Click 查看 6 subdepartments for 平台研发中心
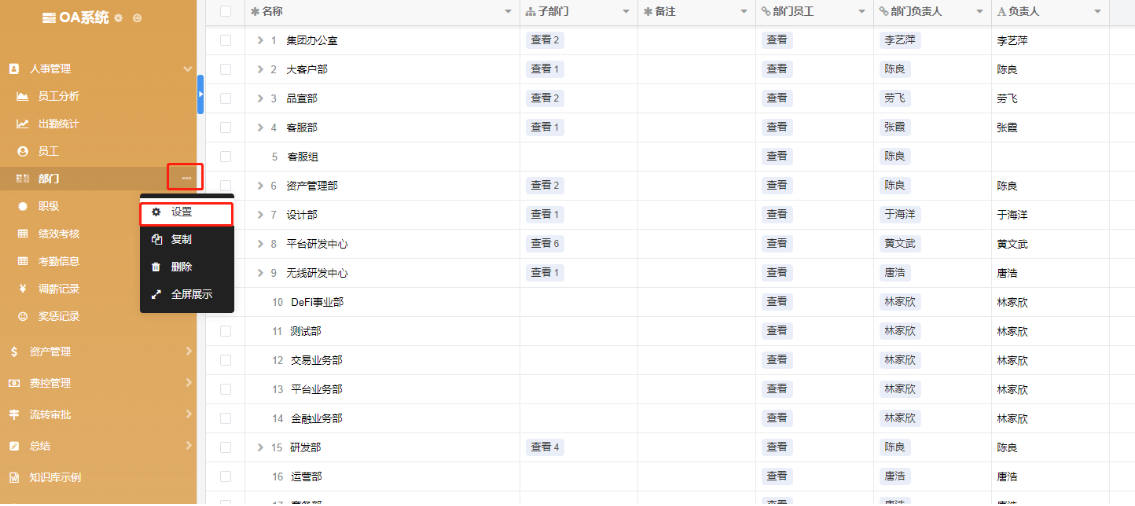The width and height of the screenshot is (1135, 506). 545,244
